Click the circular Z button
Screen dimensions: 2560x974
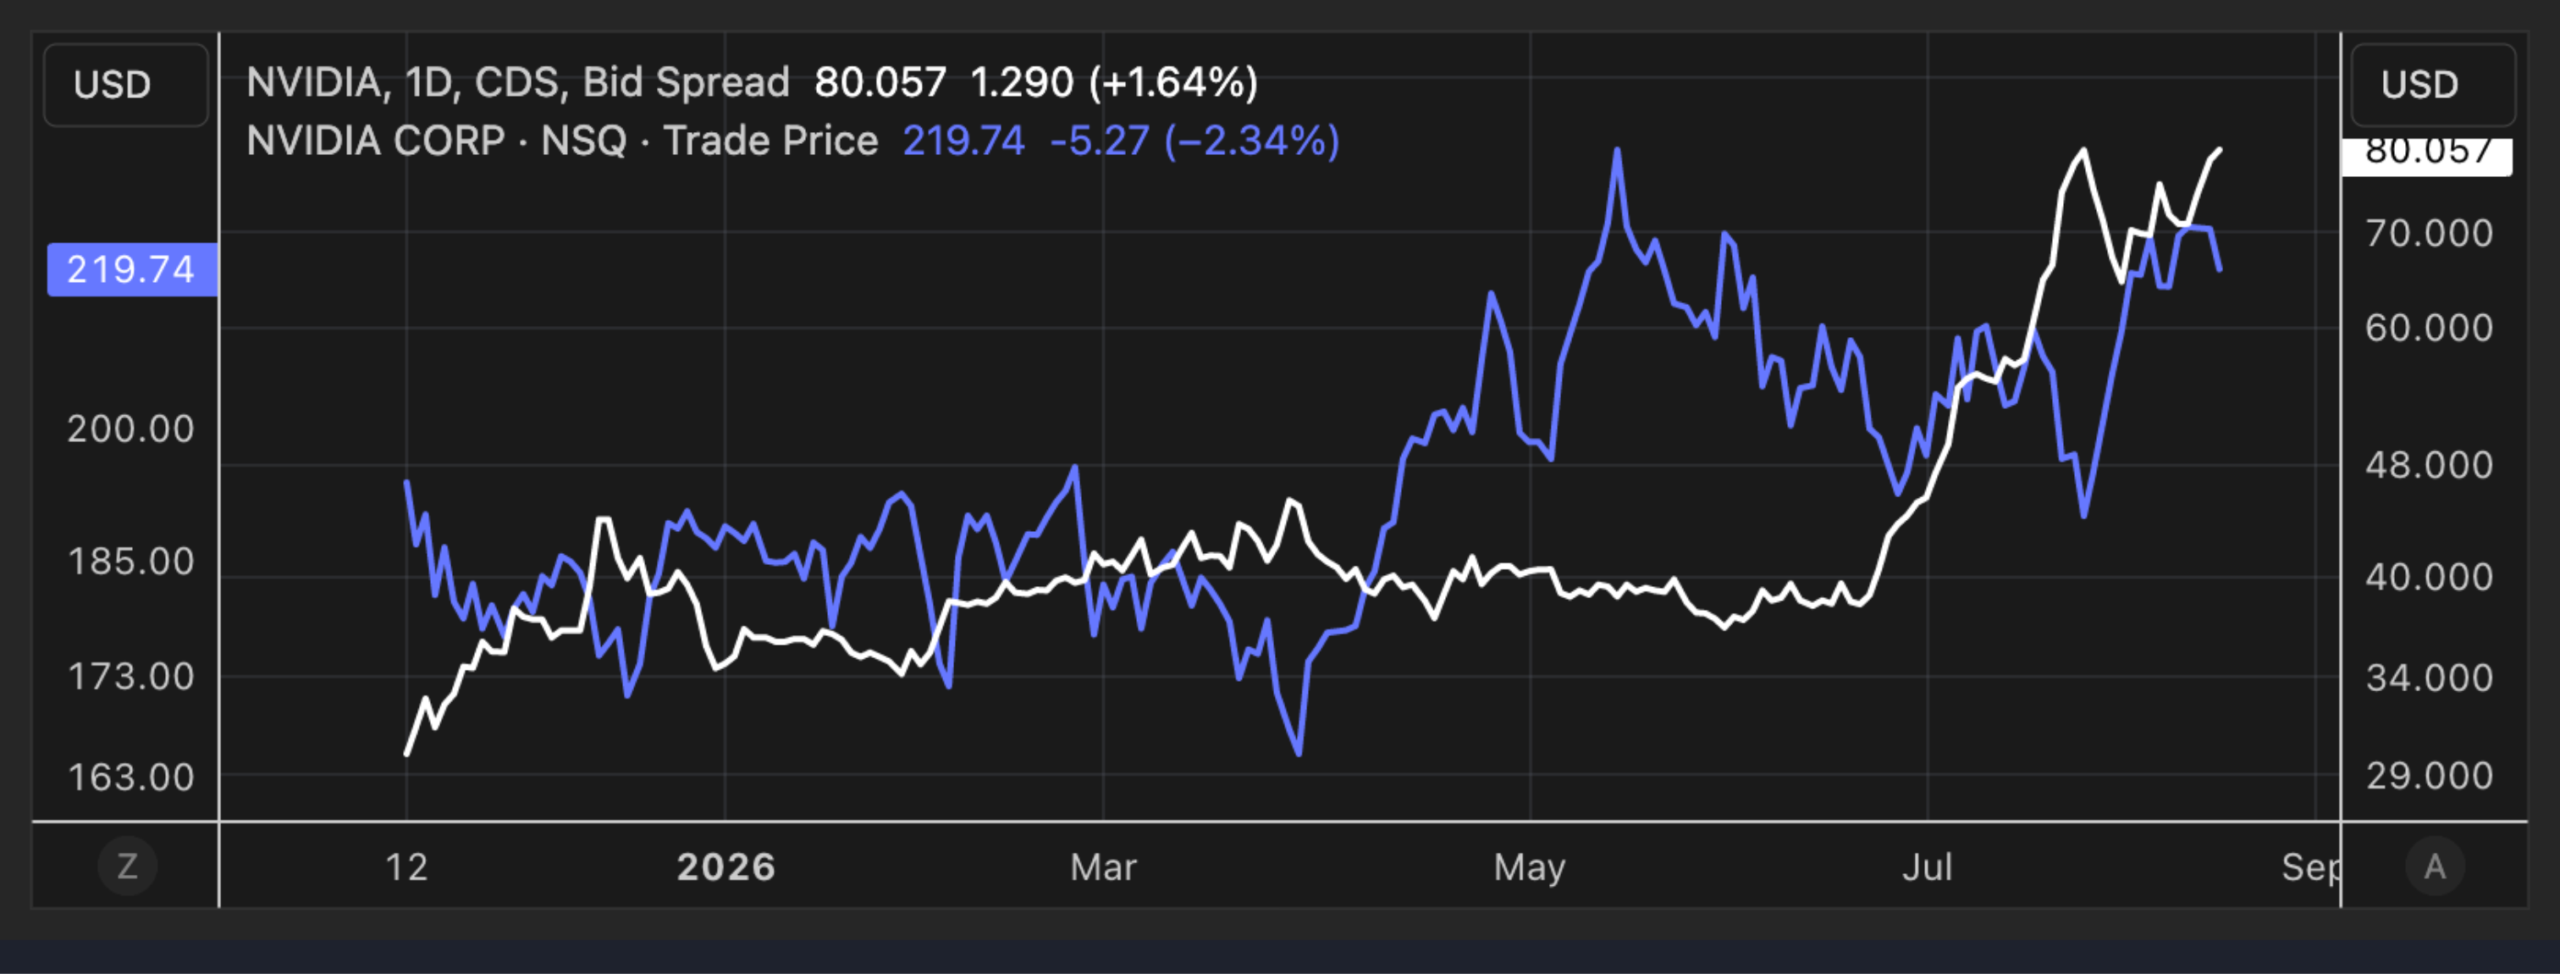tap(127, 866)
